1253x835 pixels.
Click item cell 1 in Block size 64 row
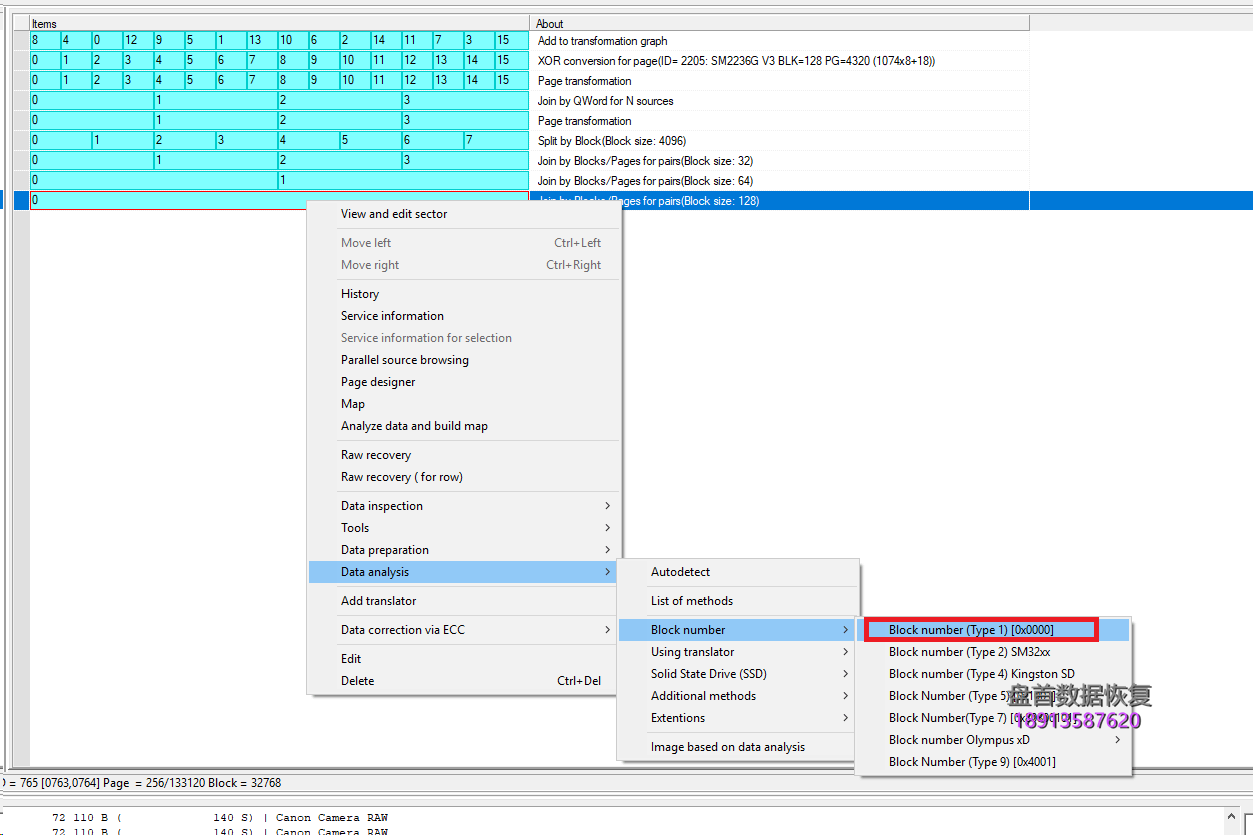[x=403, y=181]
